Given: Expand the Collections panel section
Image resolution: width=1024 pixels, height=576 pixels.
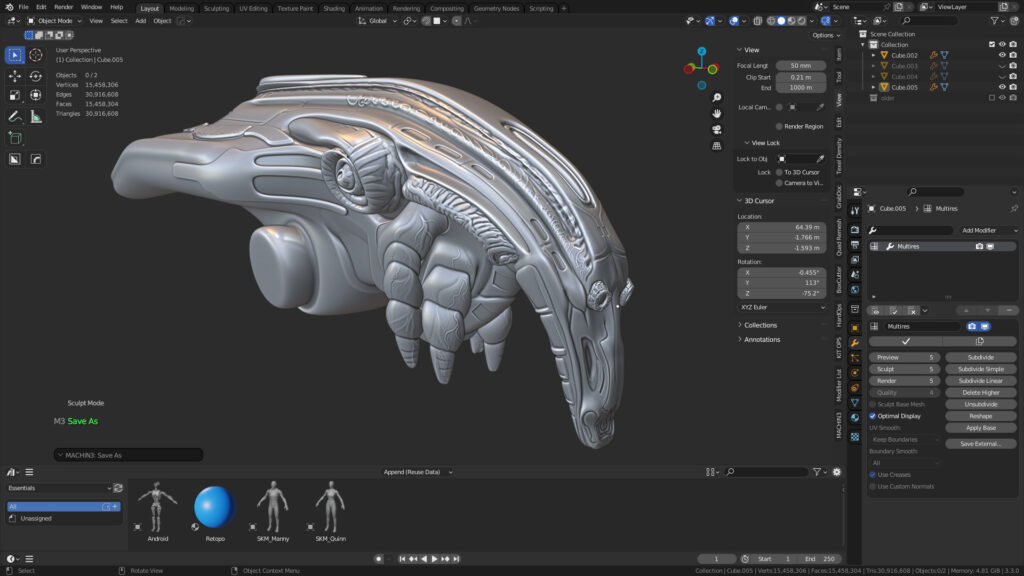Looking at the screenshot, I should point(760,325).
